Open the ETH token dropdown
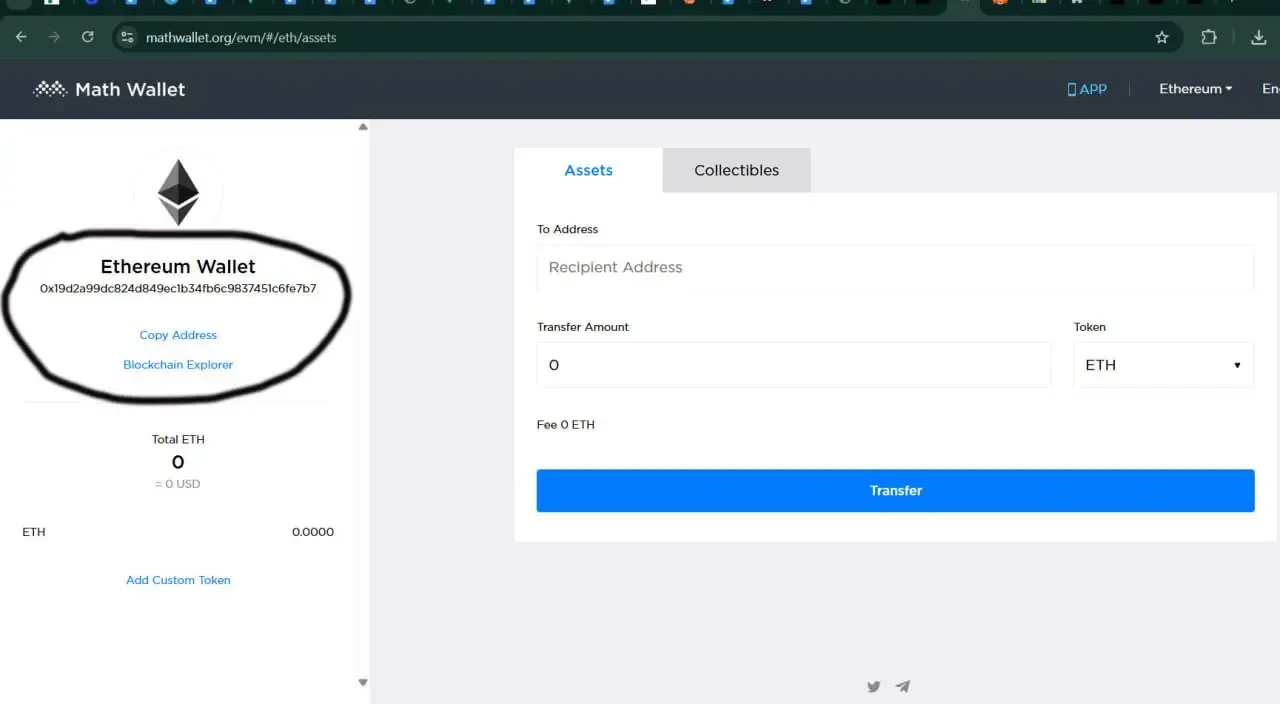1280x704 pixels. click(x=1164, y=365)
